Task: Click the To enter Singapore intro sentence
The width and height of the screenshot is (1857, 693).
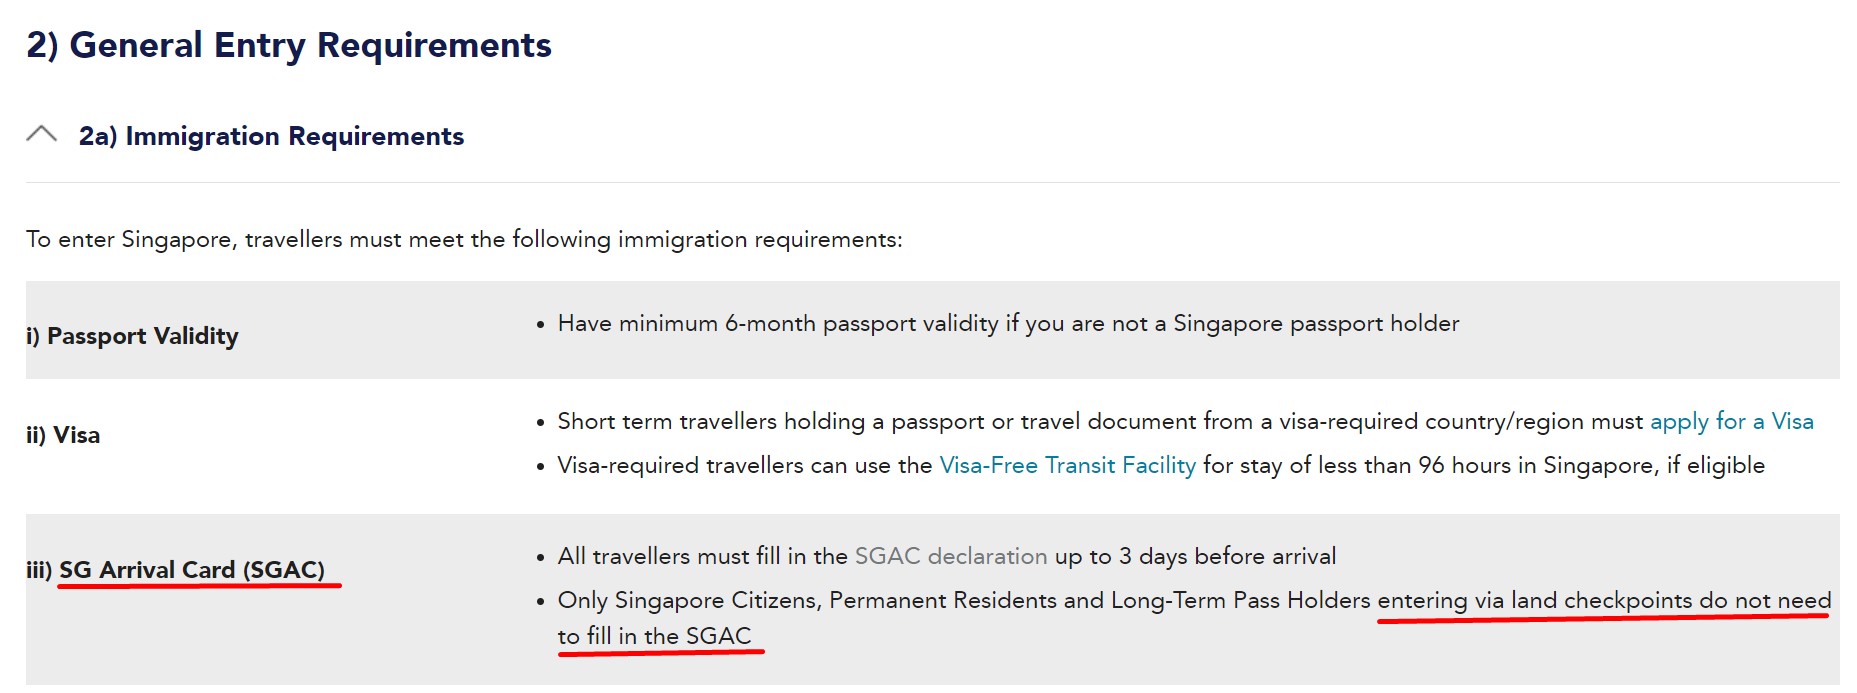Action: pyautogui.click(x=464, y=240)
